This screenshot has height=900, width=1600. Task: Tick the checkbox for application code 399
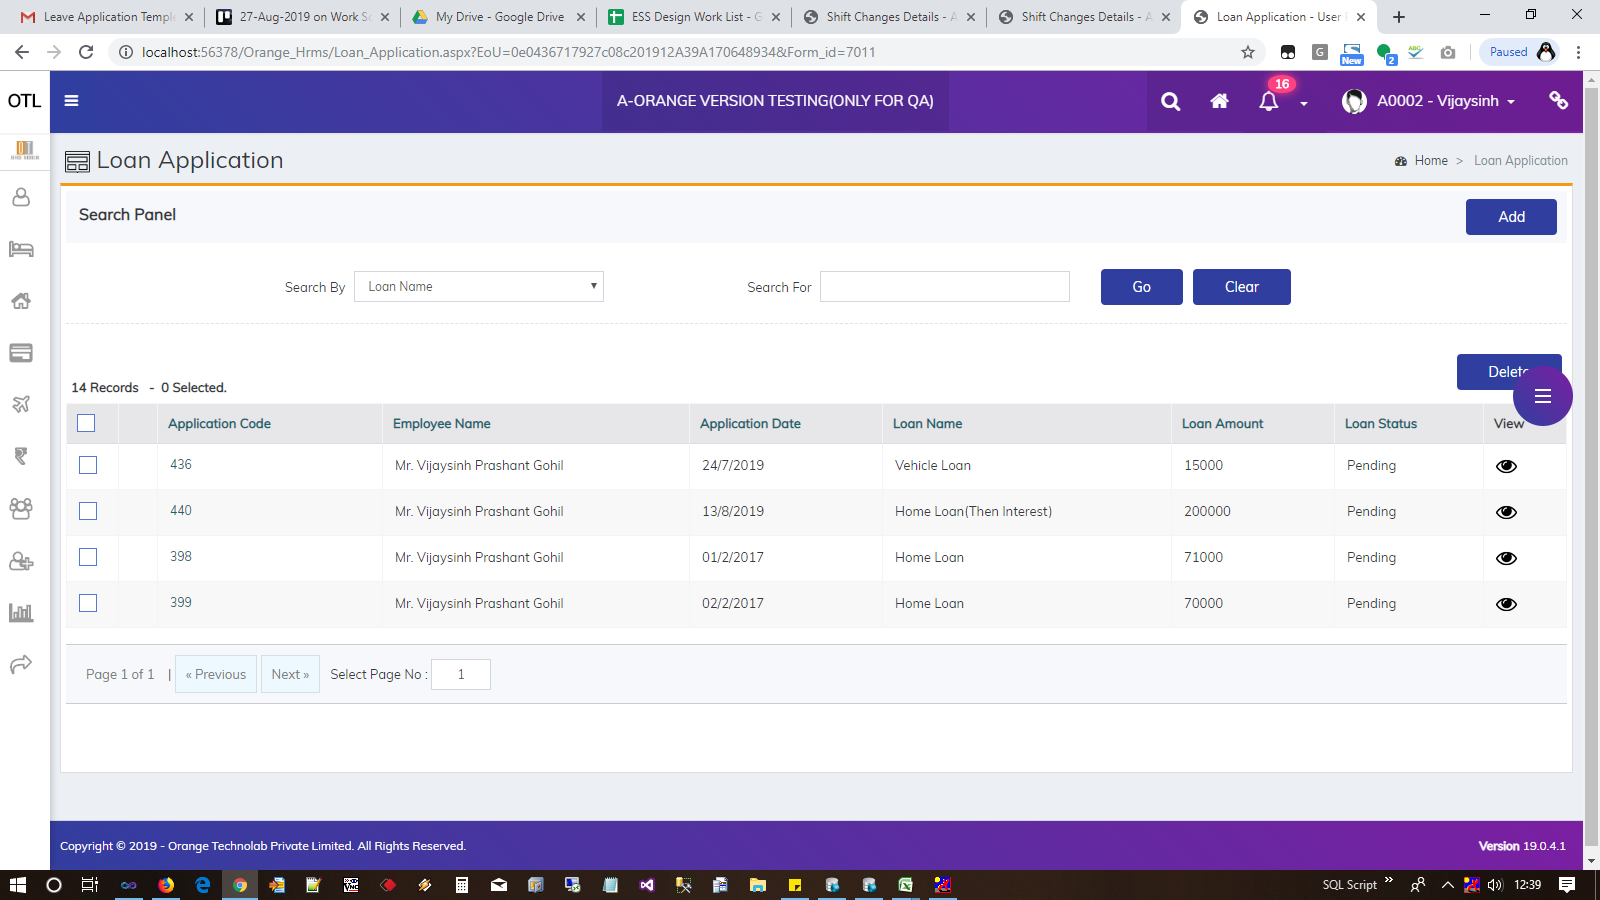88,603
